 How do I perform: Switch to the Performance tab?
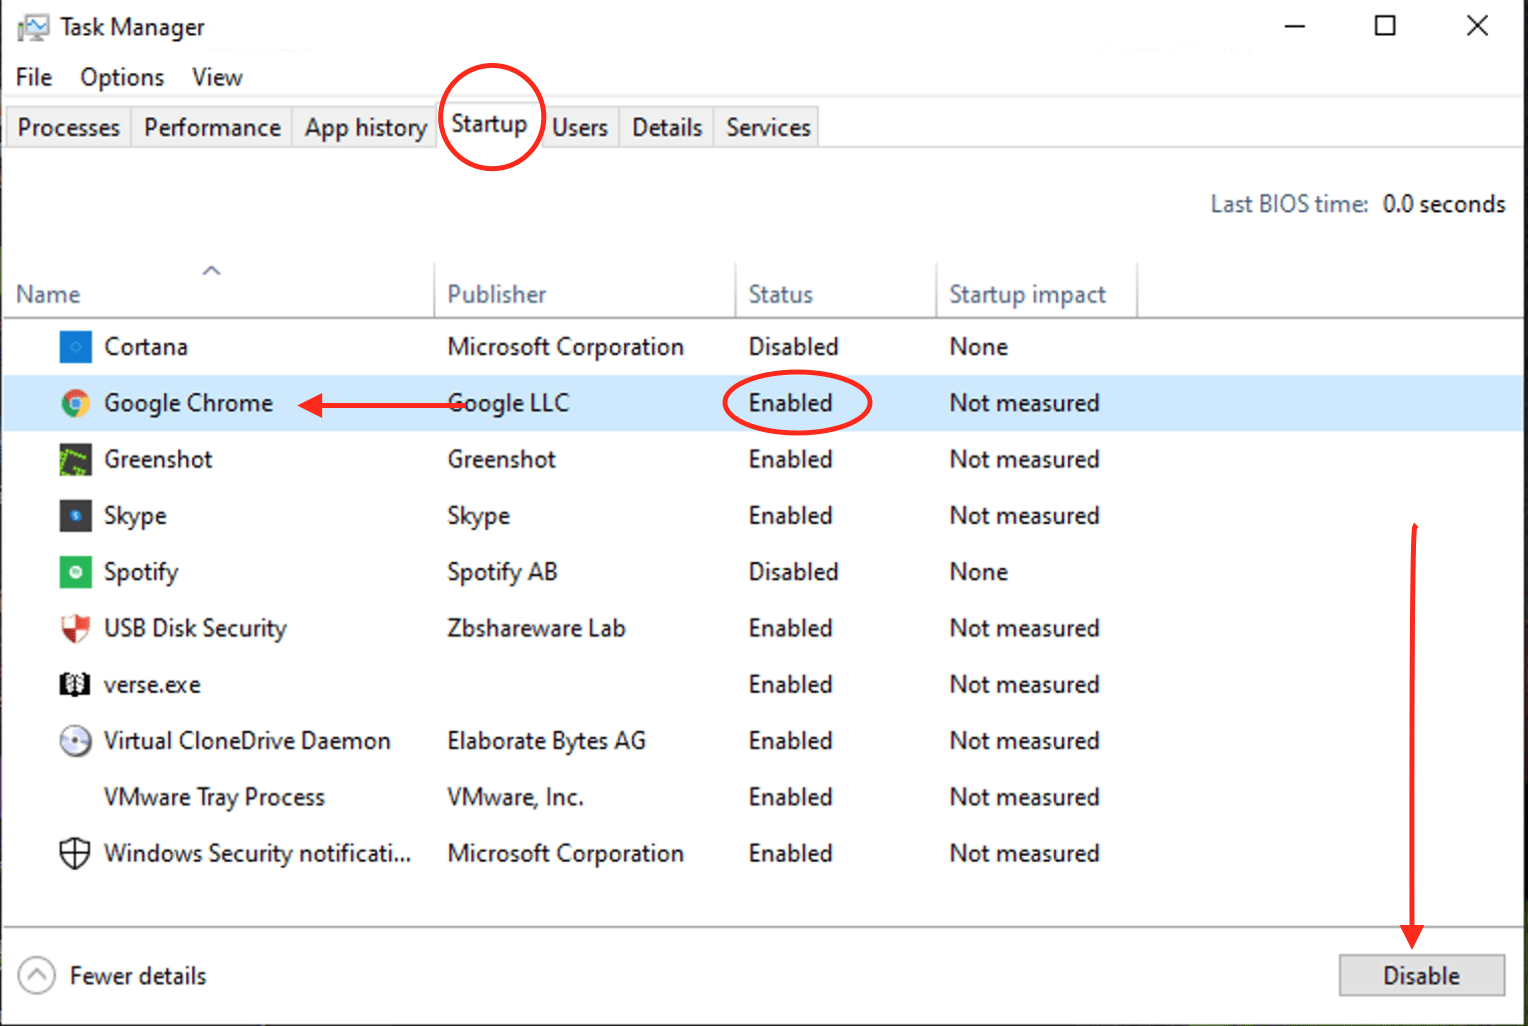click(x=212, y=128)
